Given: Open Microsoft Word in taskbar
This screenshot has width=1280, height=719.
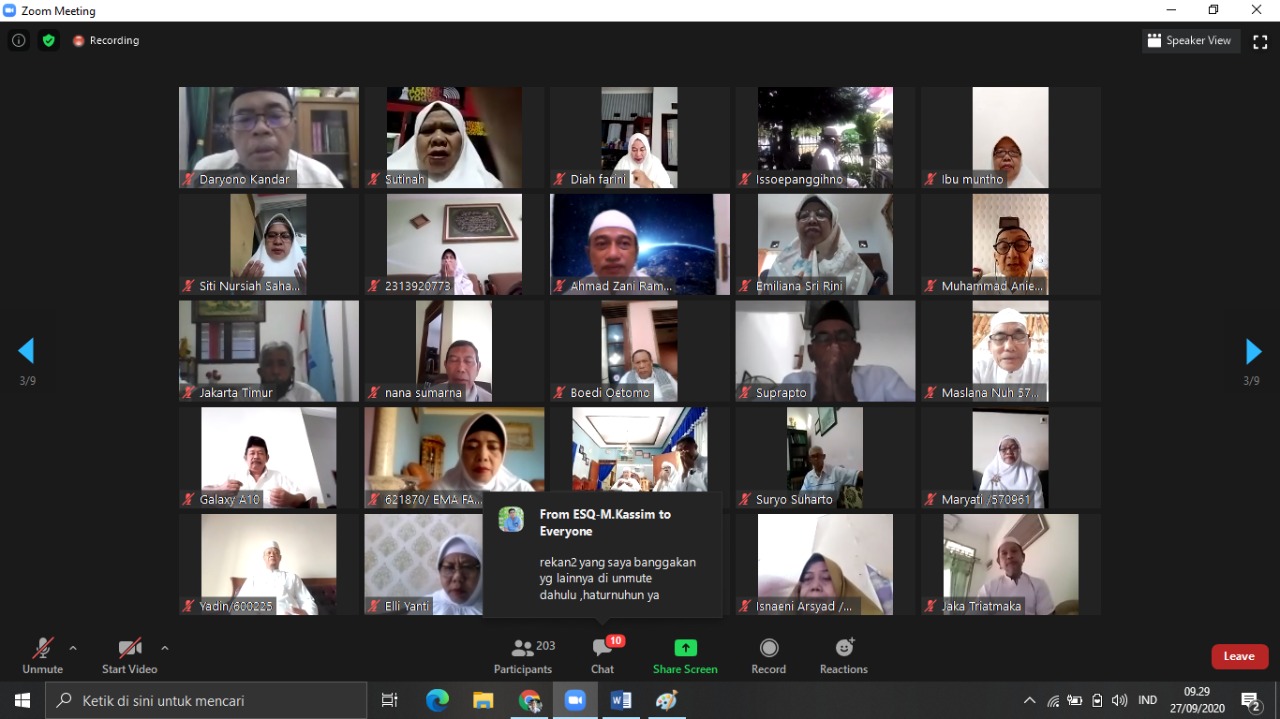Looking at the screenshot, I should point(620,700).
